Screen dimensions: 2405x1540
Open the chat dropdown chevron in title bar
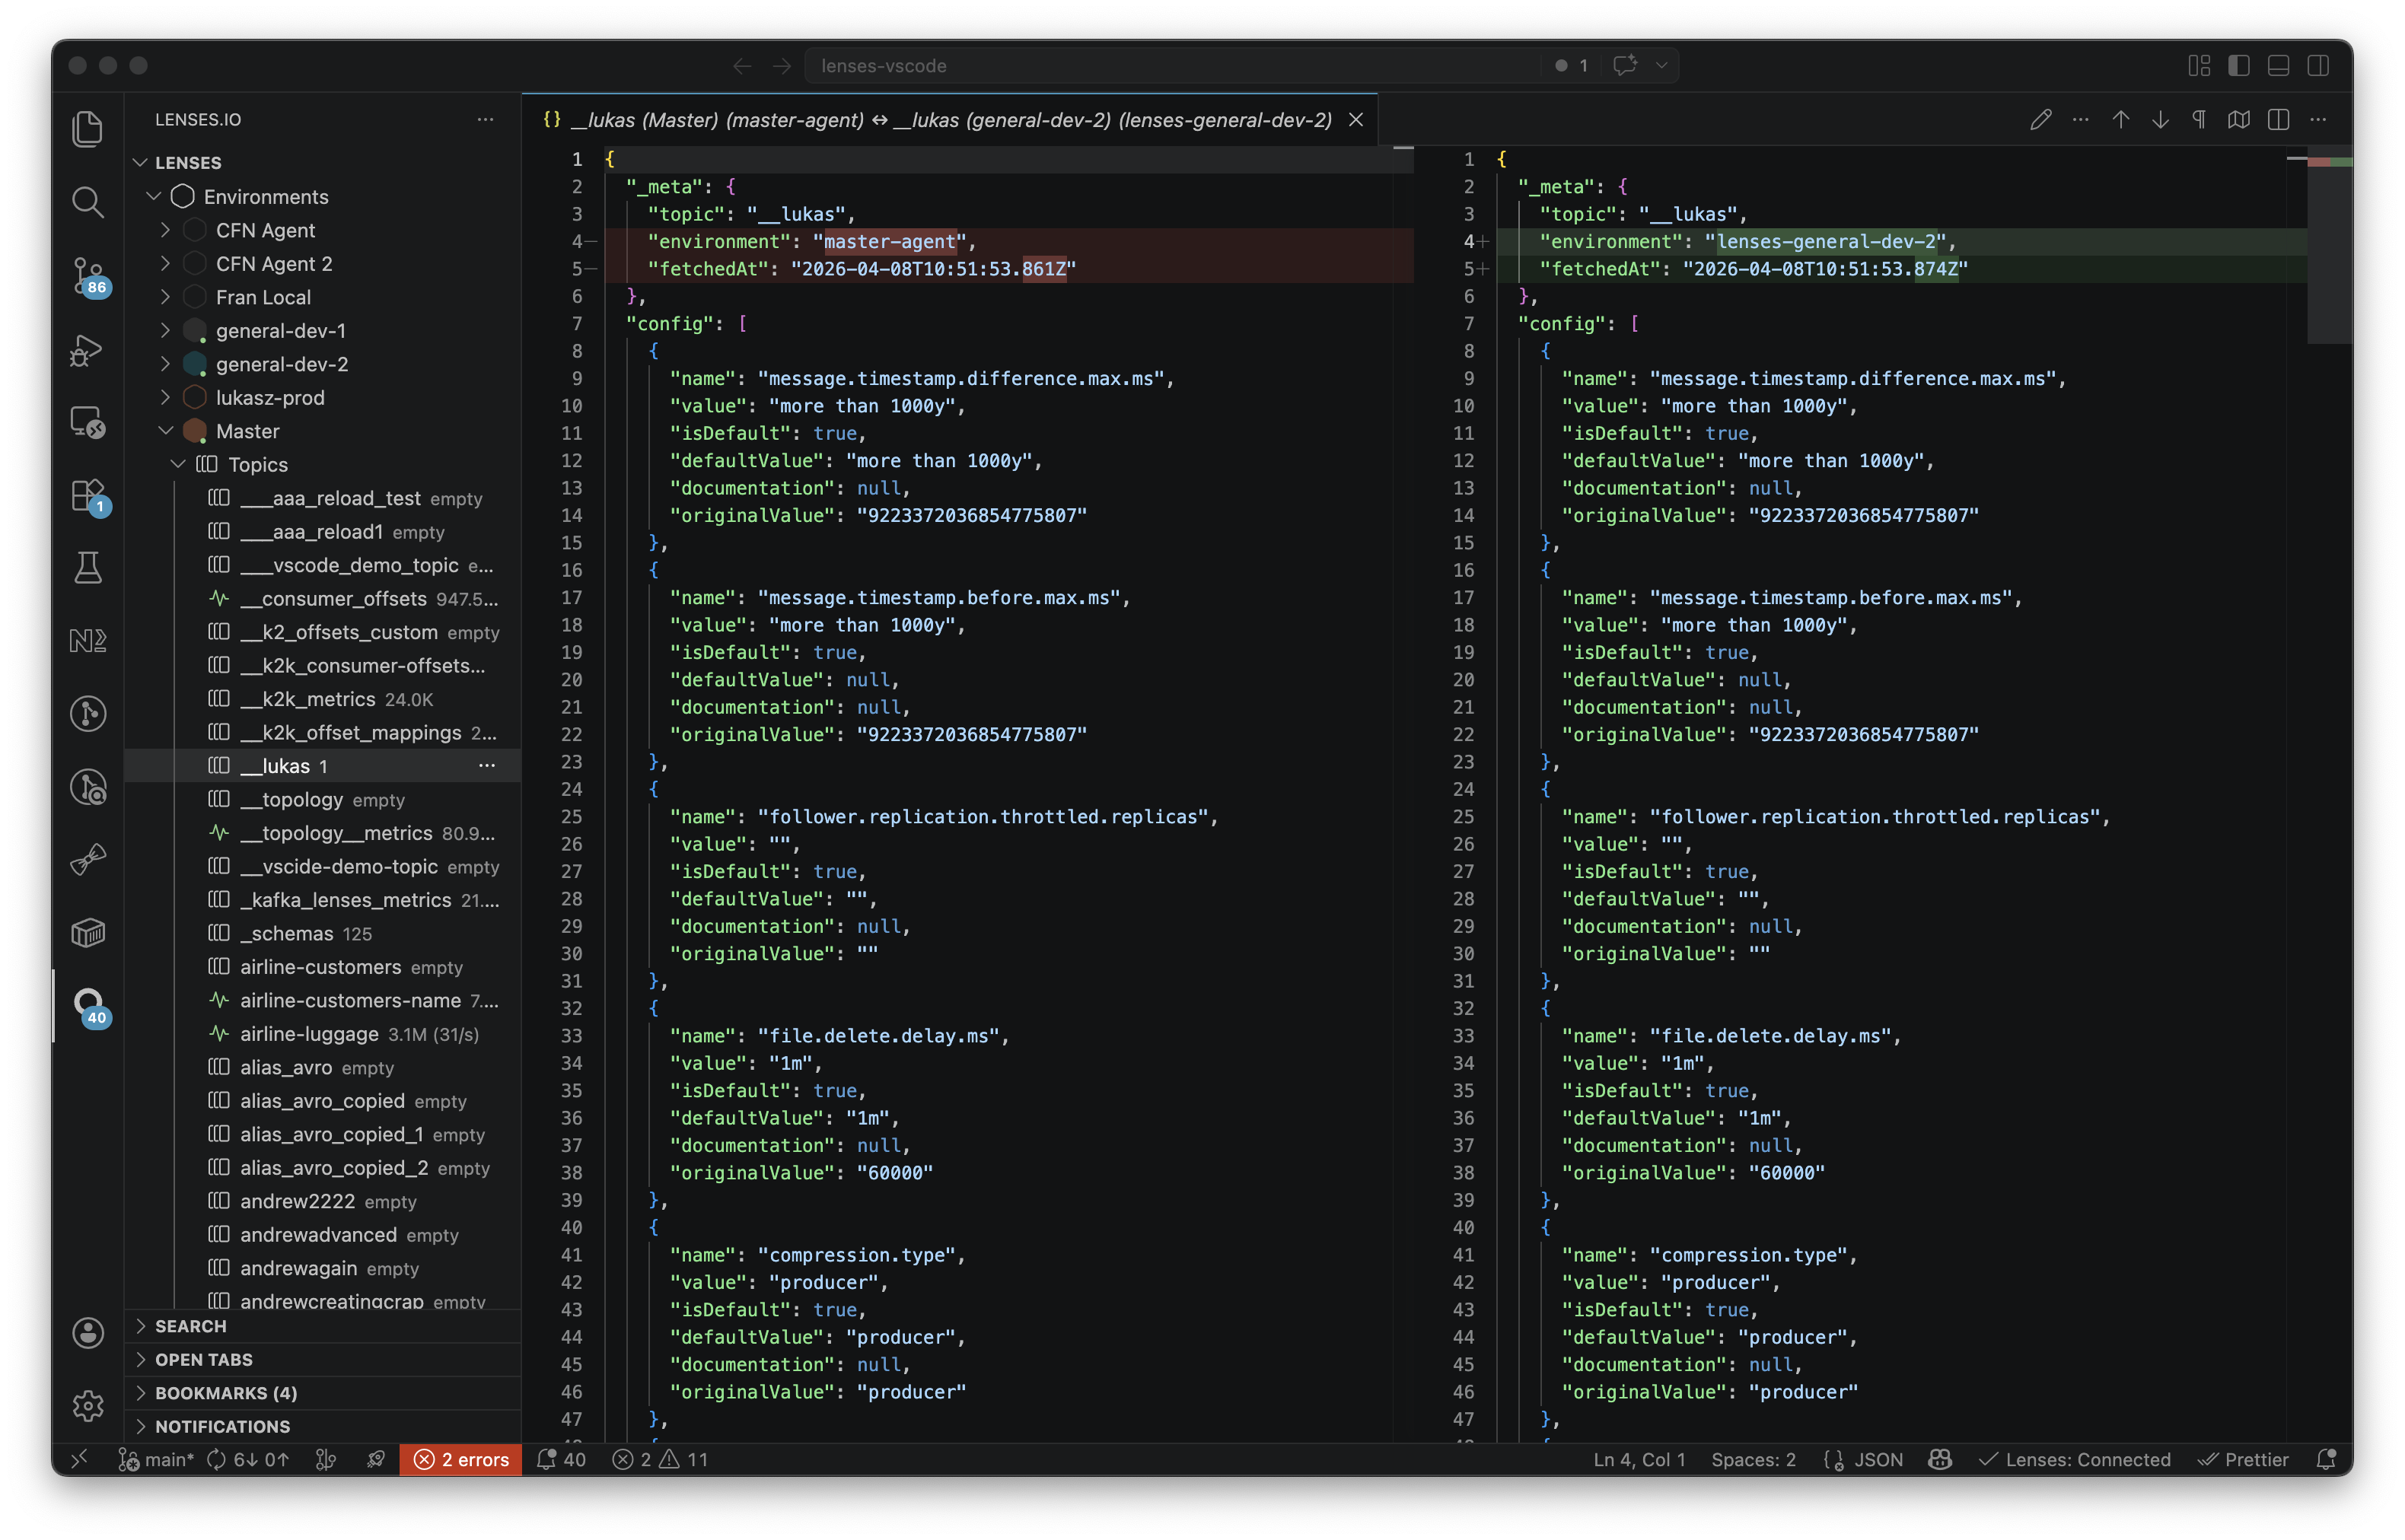click(x=1661, y=66)
